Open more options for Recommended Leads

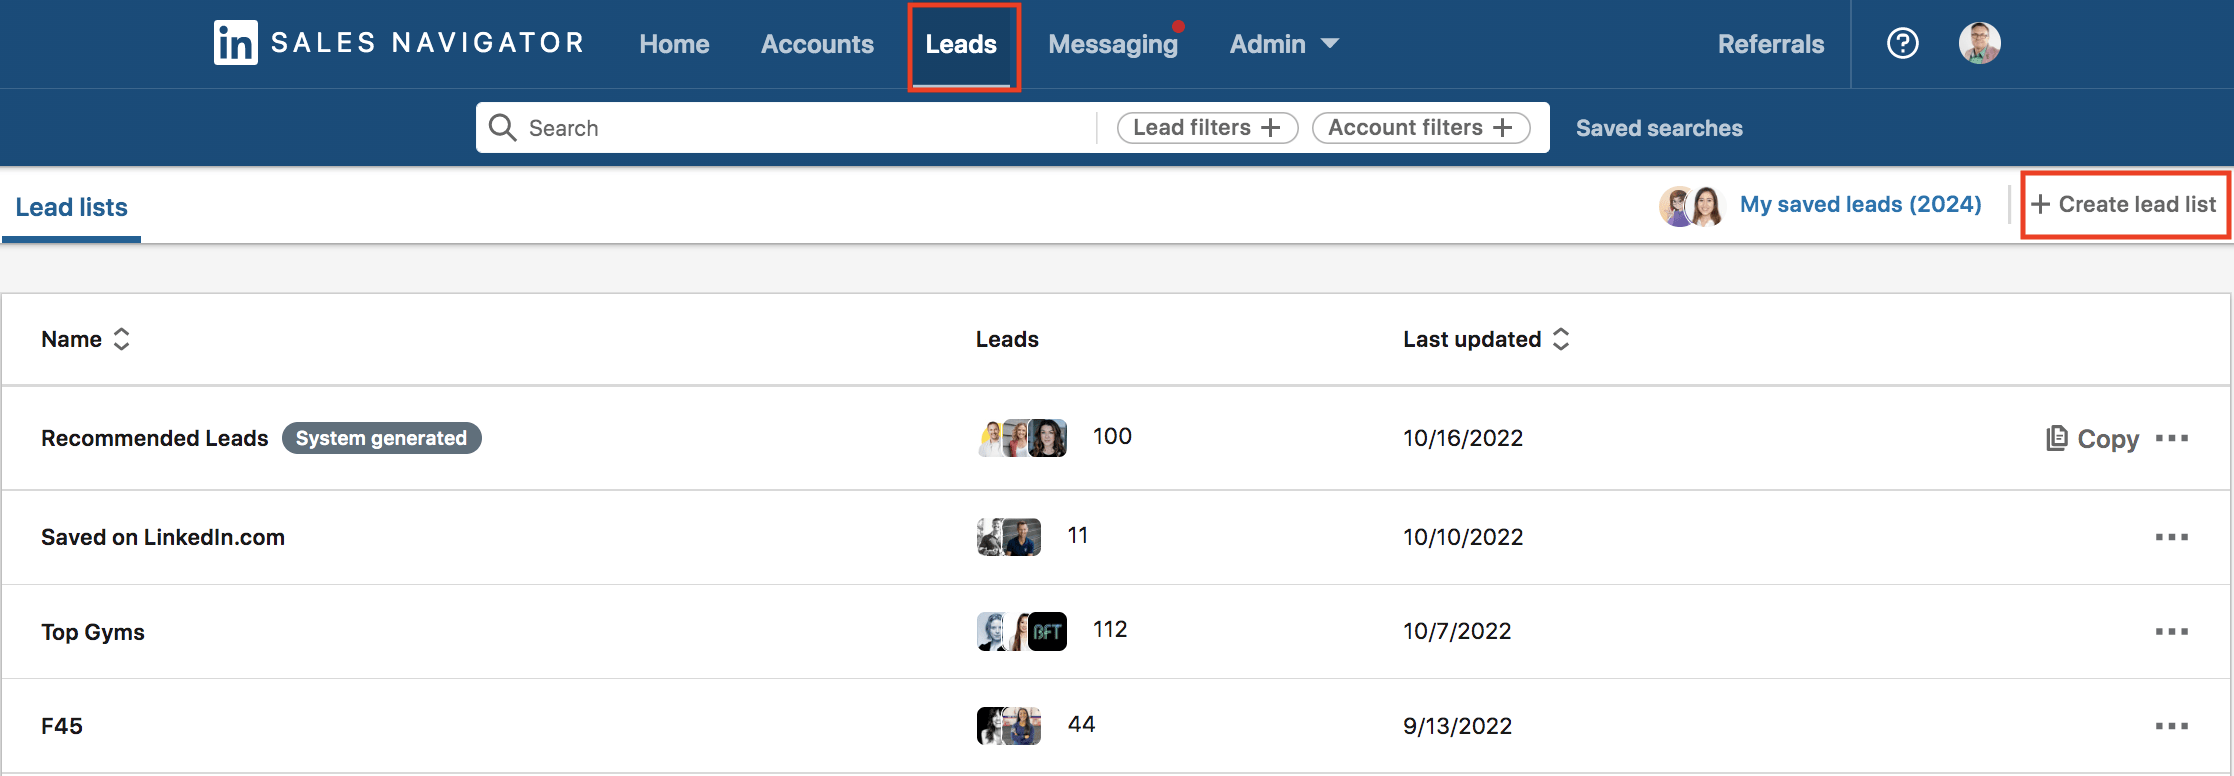click(2171, 438)
